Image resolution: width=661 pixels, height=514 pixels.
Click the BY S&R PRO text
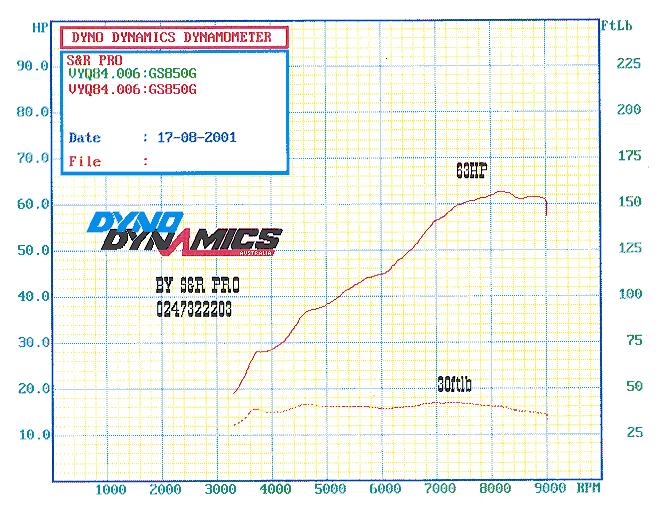coord(197,286)
